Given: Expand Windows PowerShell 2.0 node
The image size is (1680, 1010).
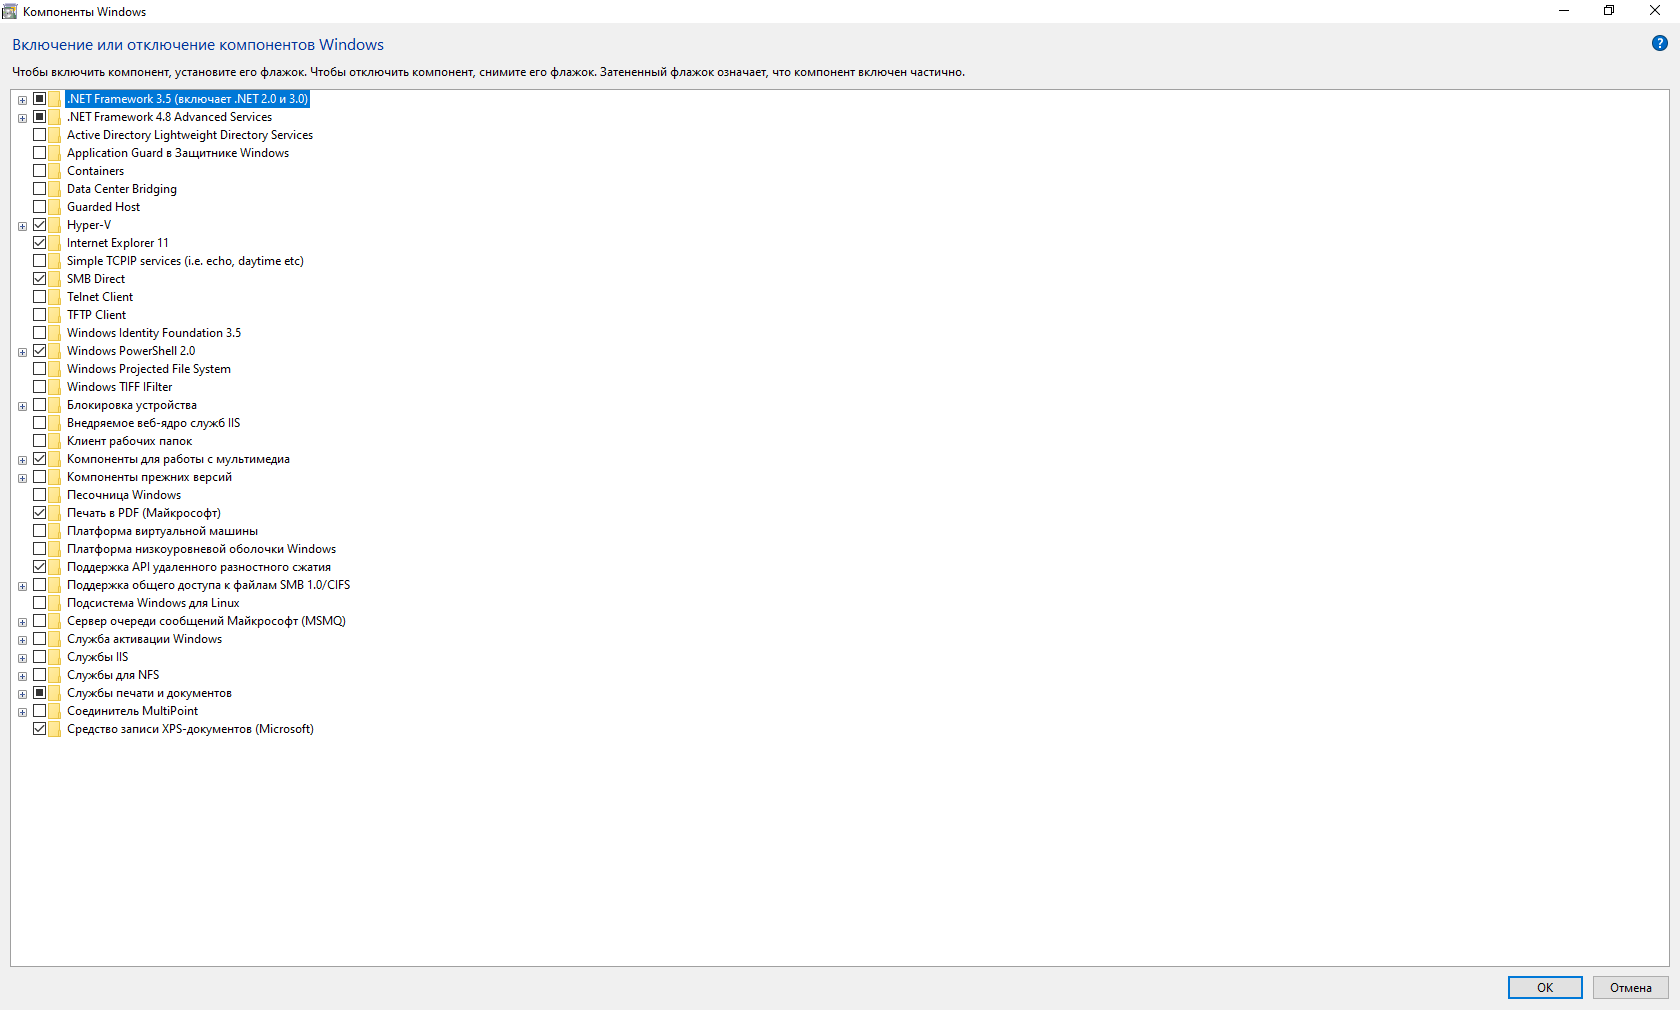Looking at the screenshot, I should (x=22, y=352).
